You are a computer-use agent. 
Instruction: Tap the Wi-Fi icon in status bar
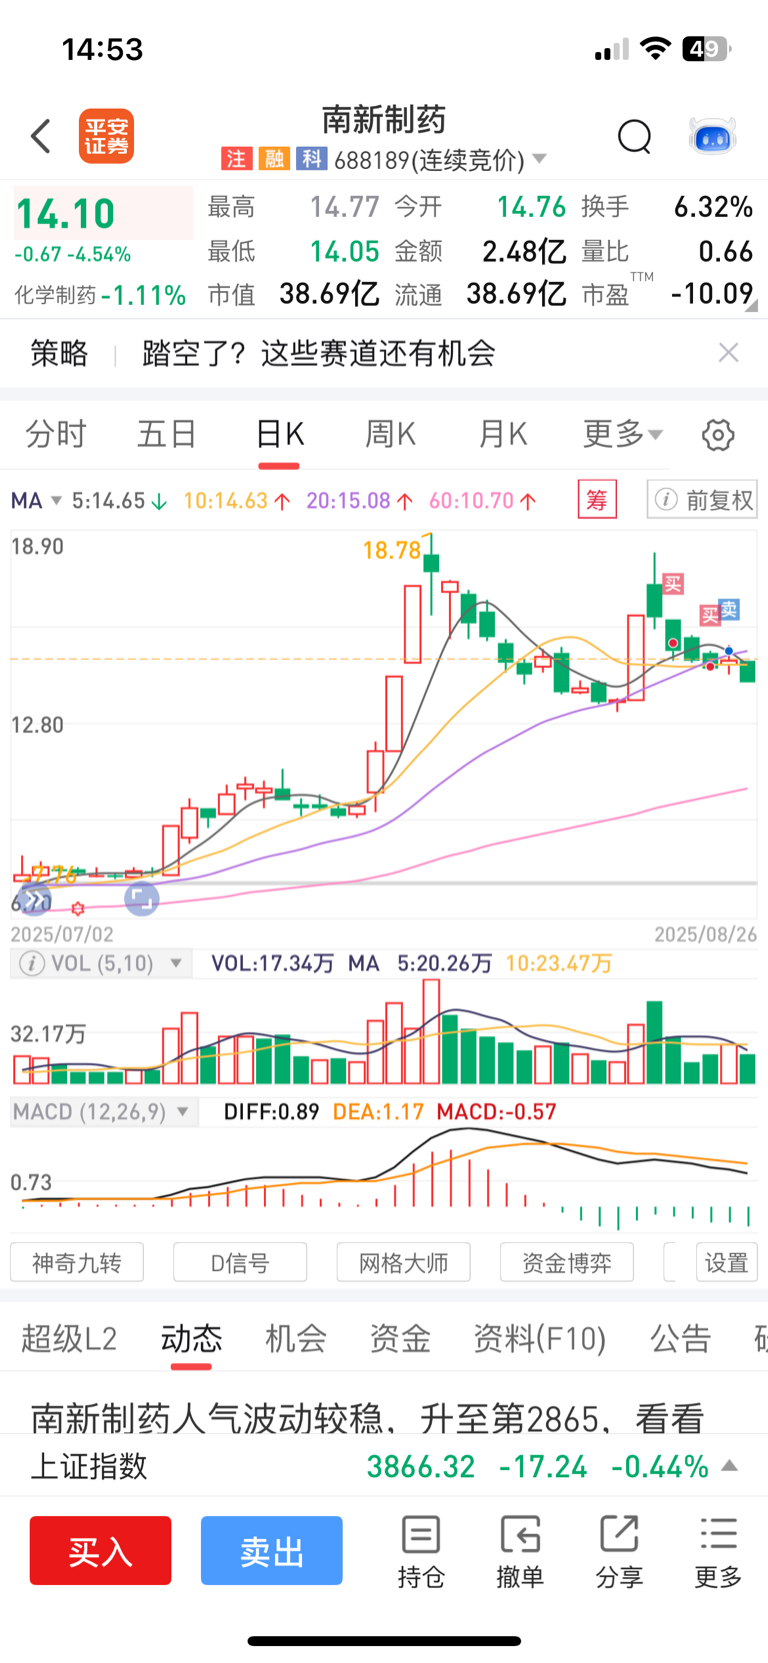[656, 48]
